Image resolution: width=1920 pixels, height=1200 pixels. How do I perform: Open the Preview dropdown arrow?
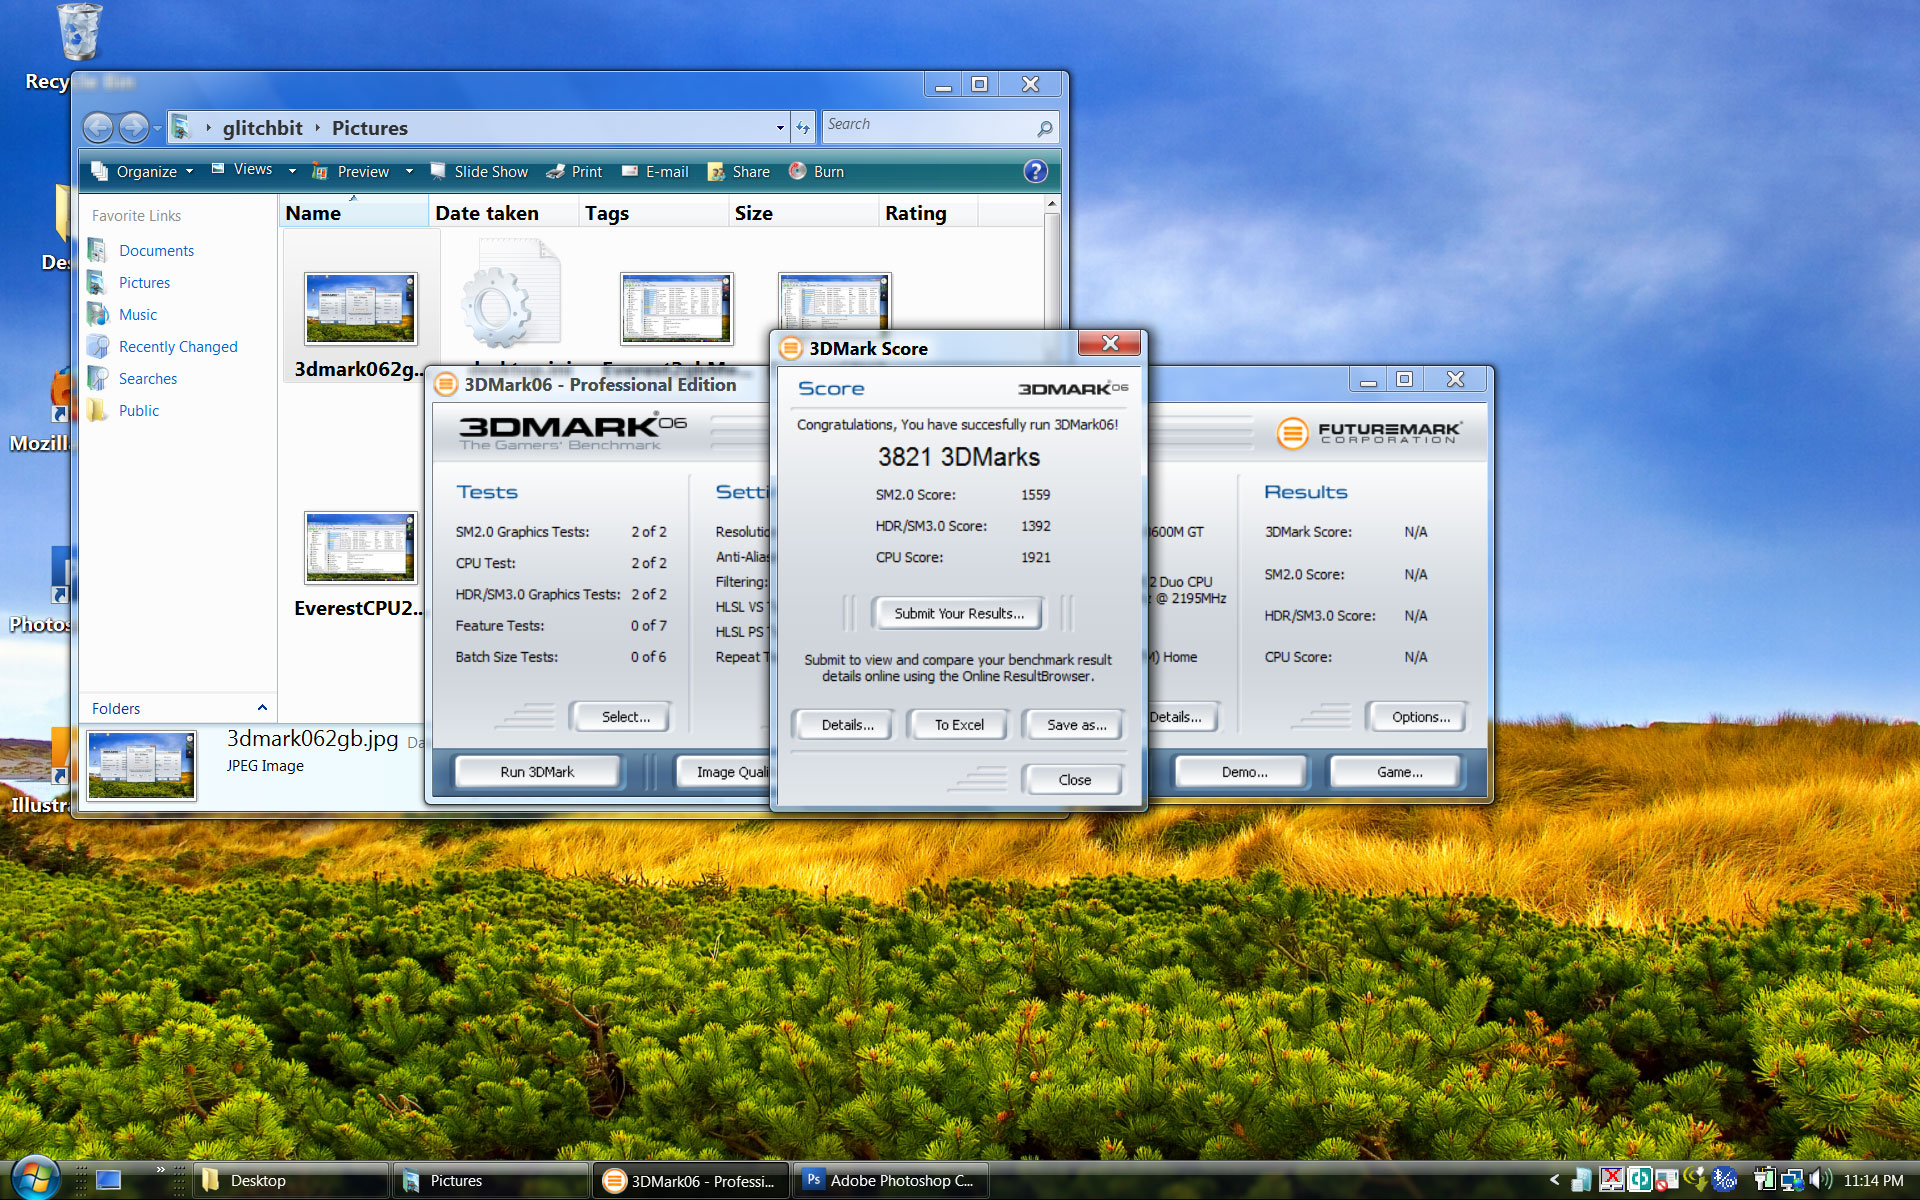[x=409, y=171]
